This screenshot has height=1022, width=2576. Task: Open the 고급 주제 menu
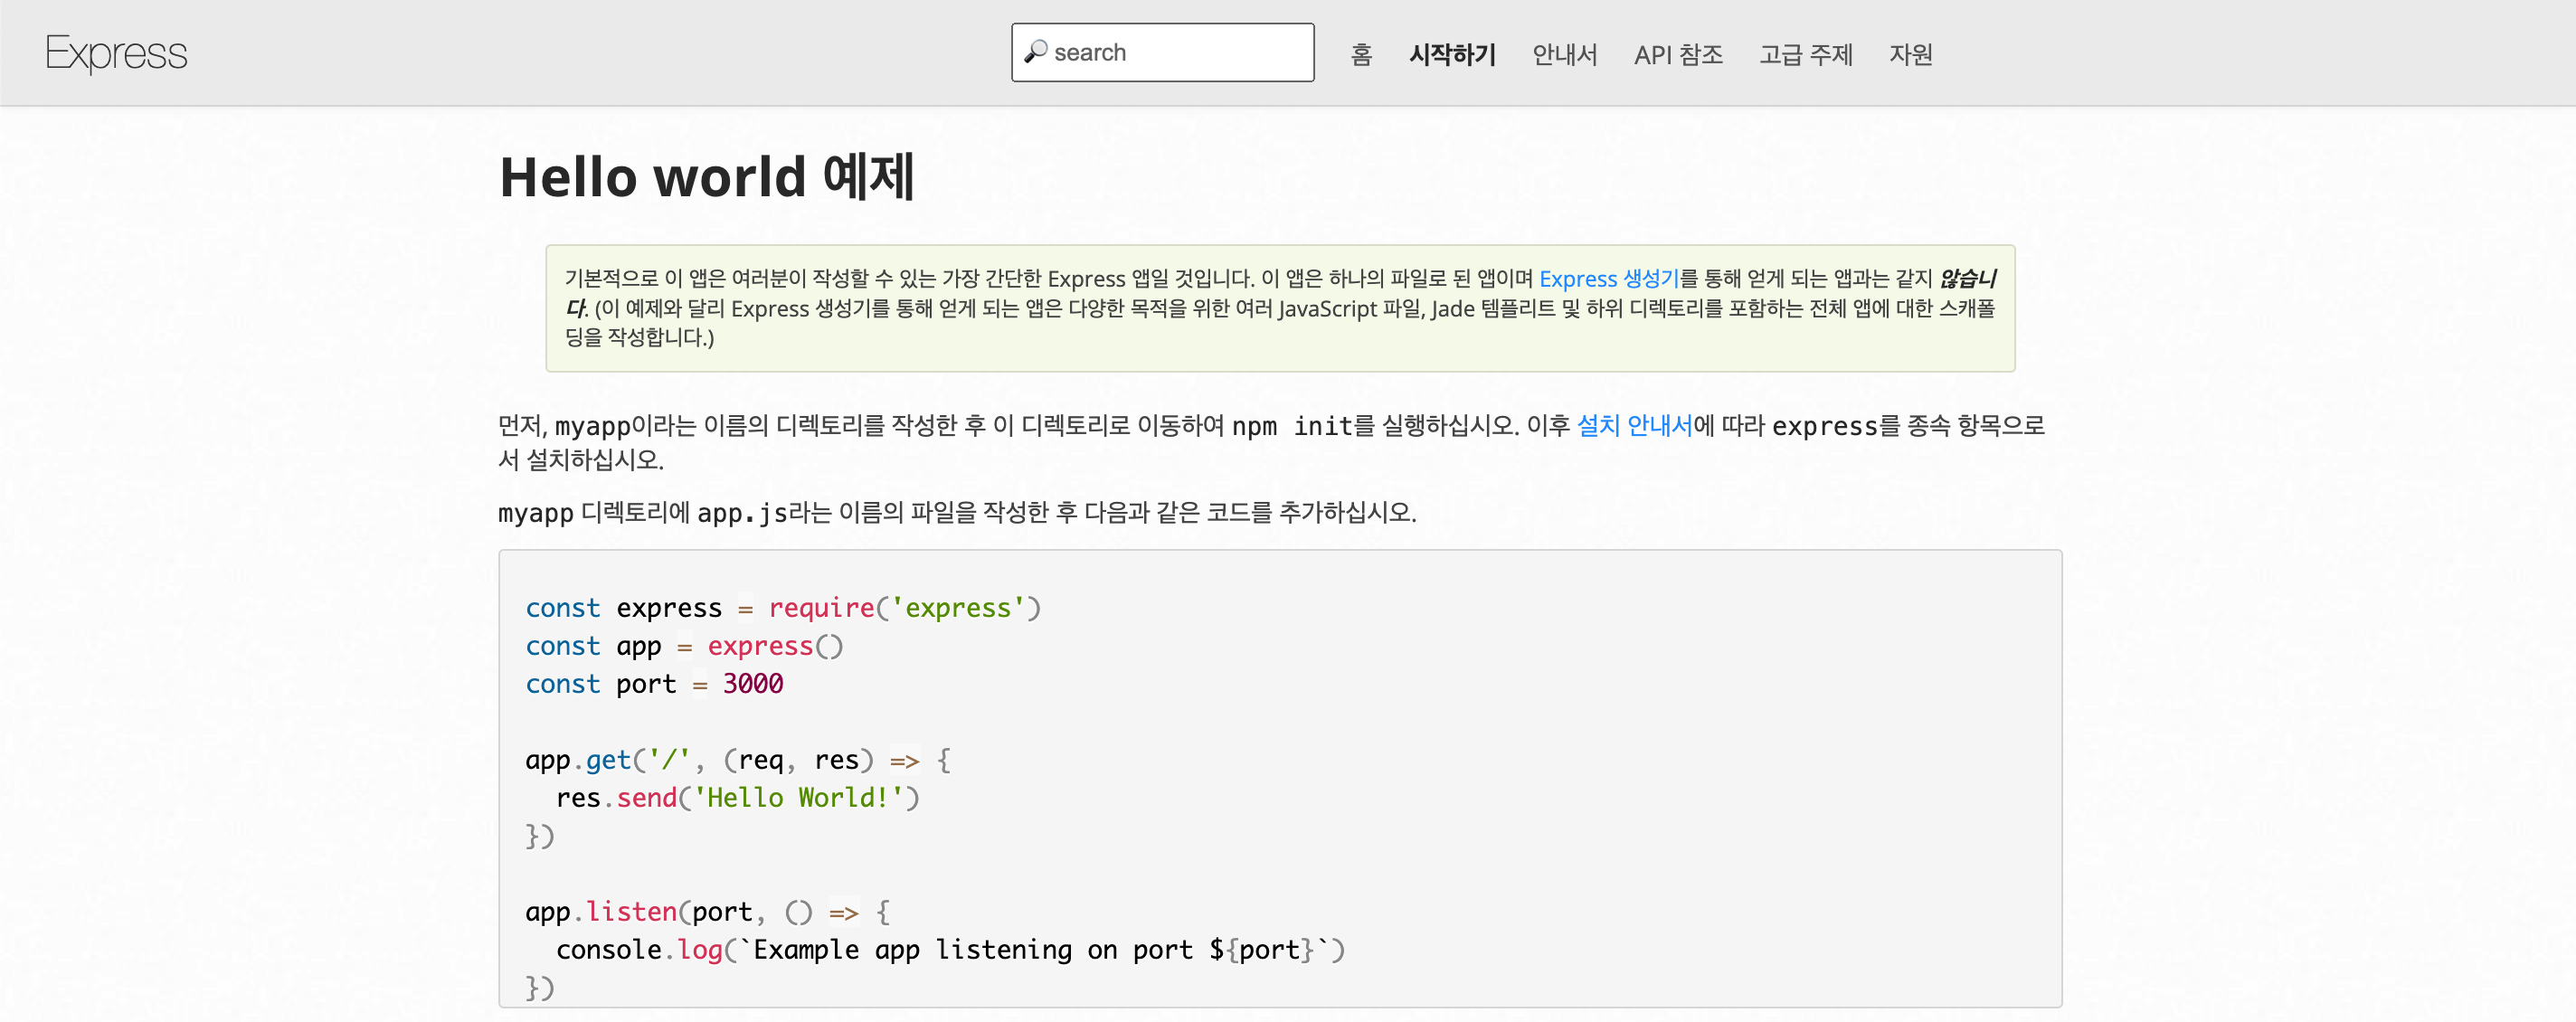1806,54
